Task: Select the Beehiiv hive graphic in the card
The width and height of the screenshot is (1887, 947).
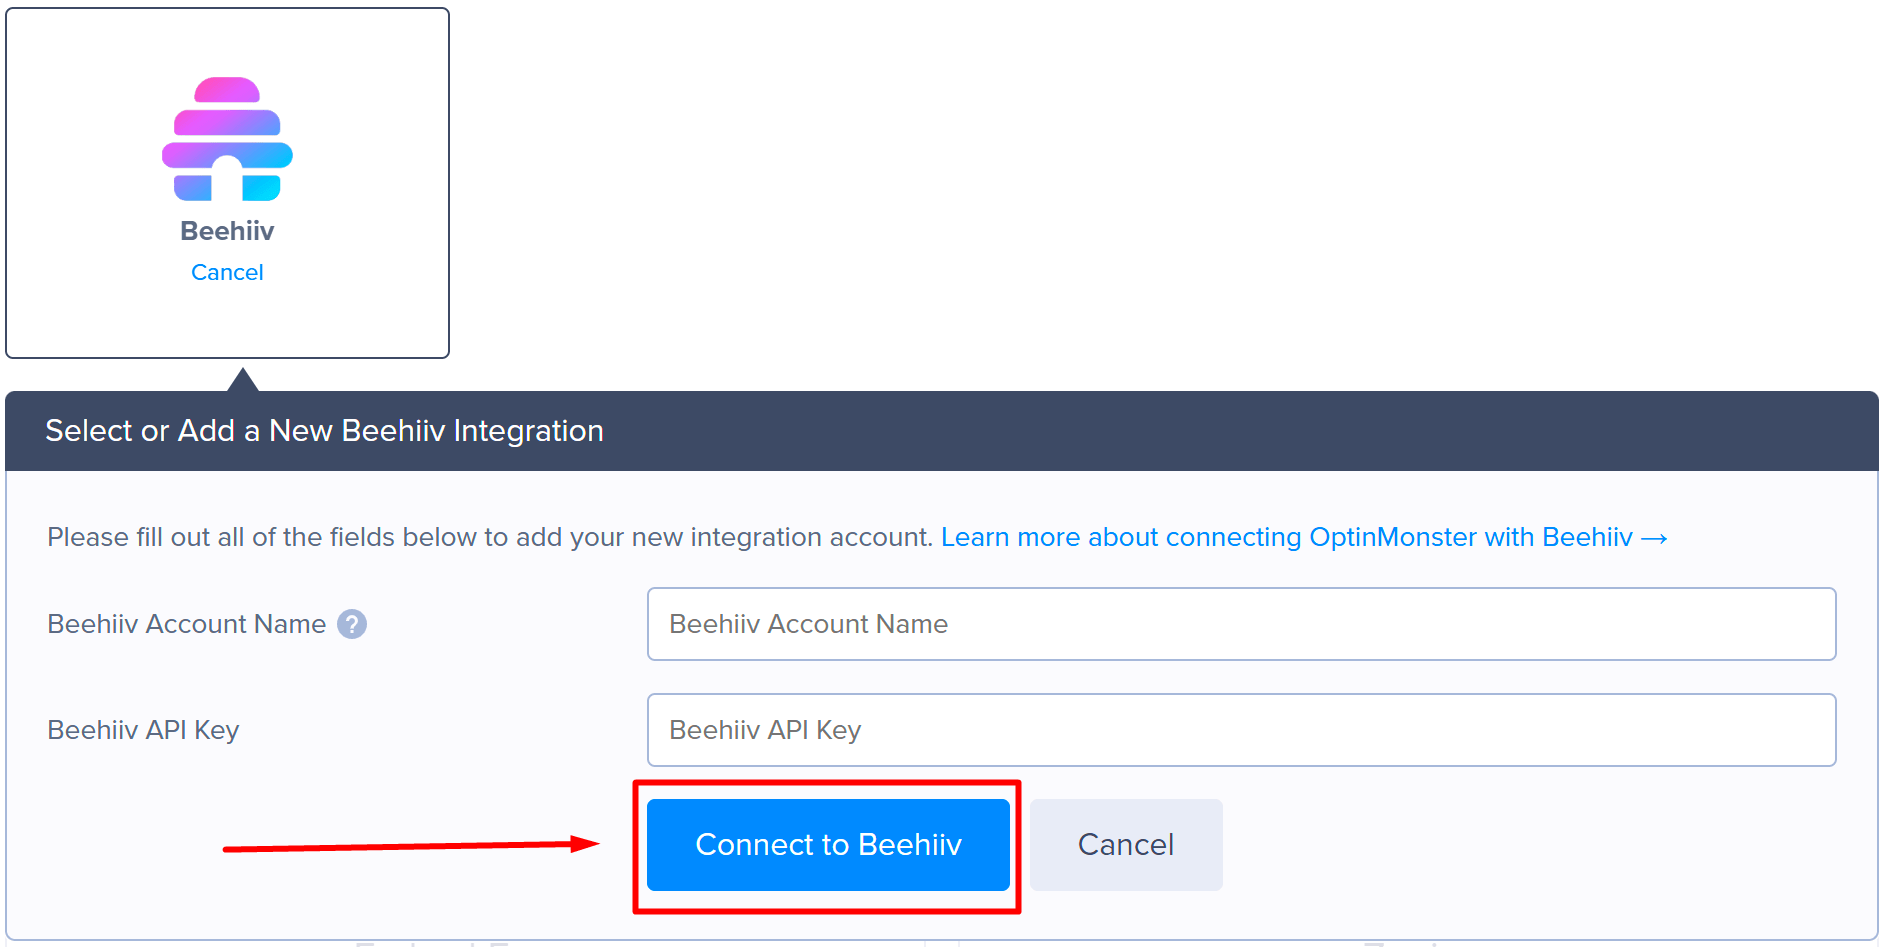Action: (227, 140)
